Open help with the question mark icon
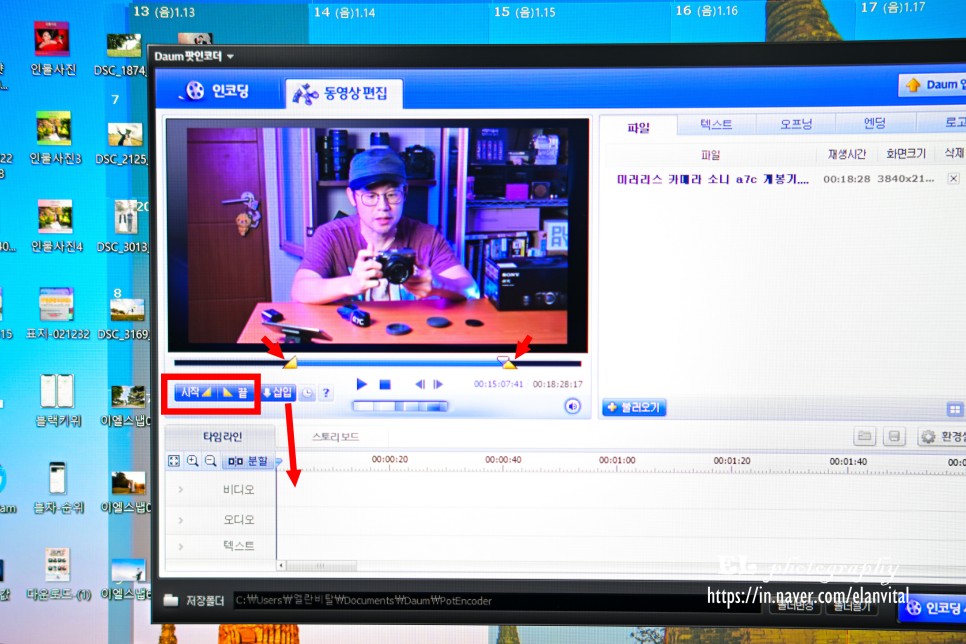 coord(326,393)
